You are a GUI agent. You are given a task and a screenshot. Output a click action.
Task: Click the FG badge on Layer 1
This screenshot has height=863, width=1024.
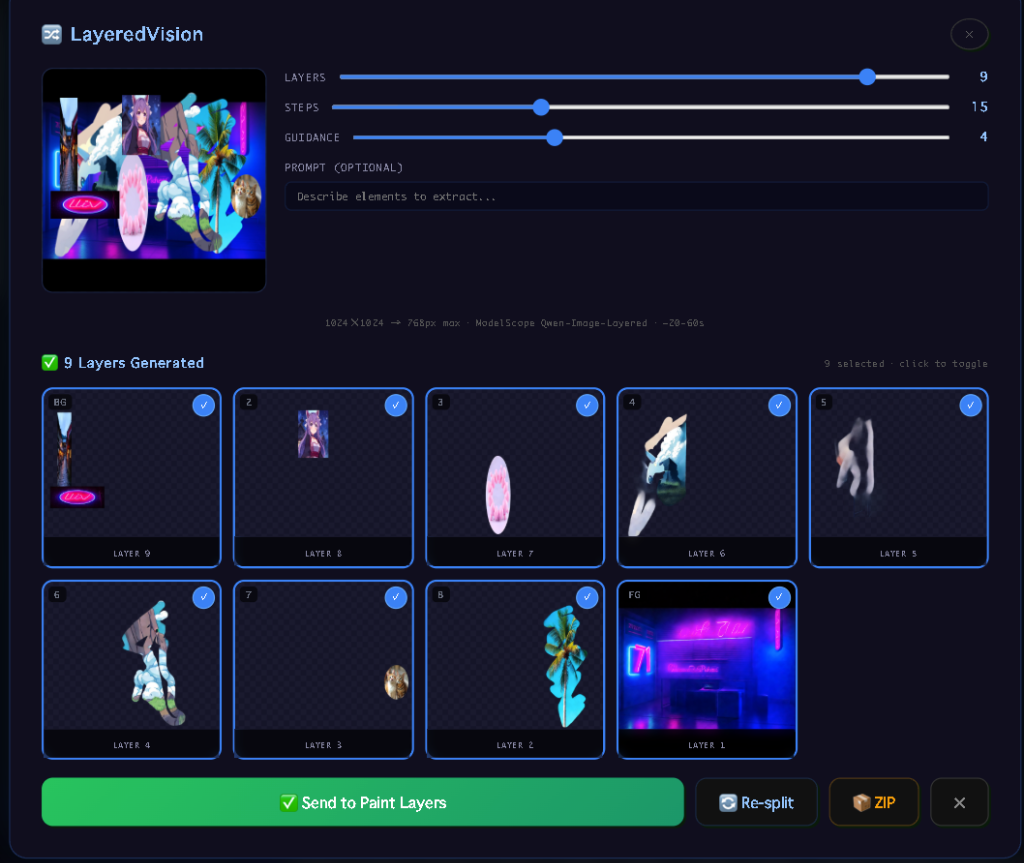pos(635,594)
